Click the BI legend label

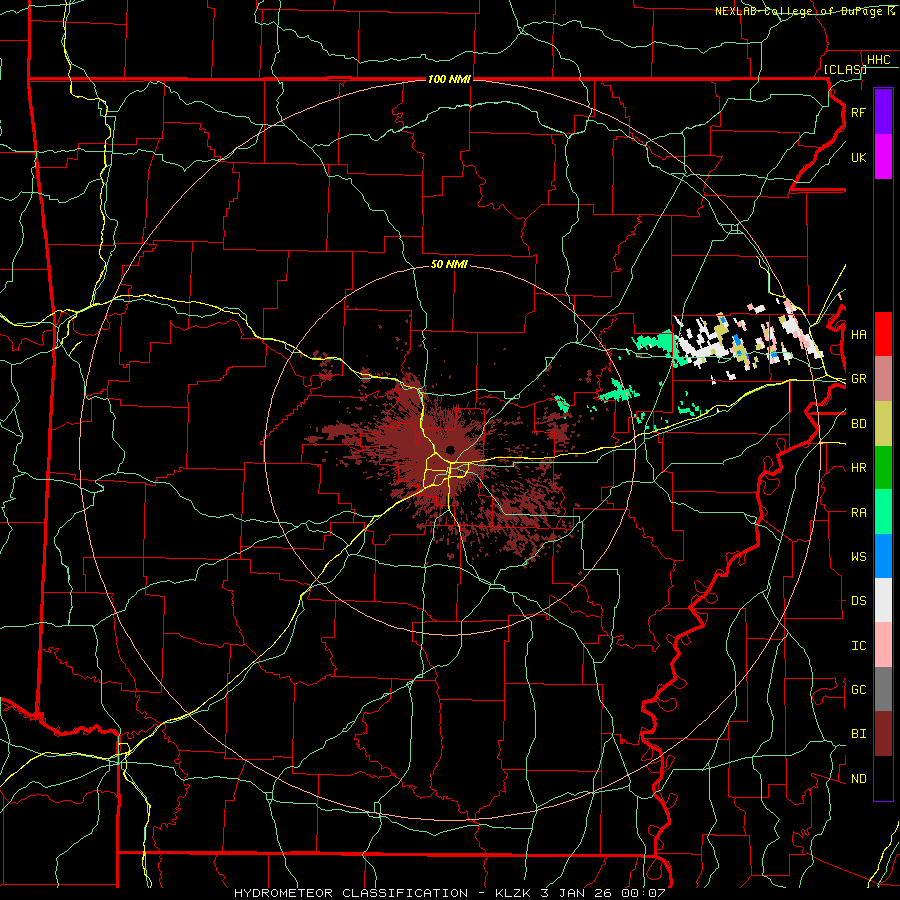click(858, 734)
